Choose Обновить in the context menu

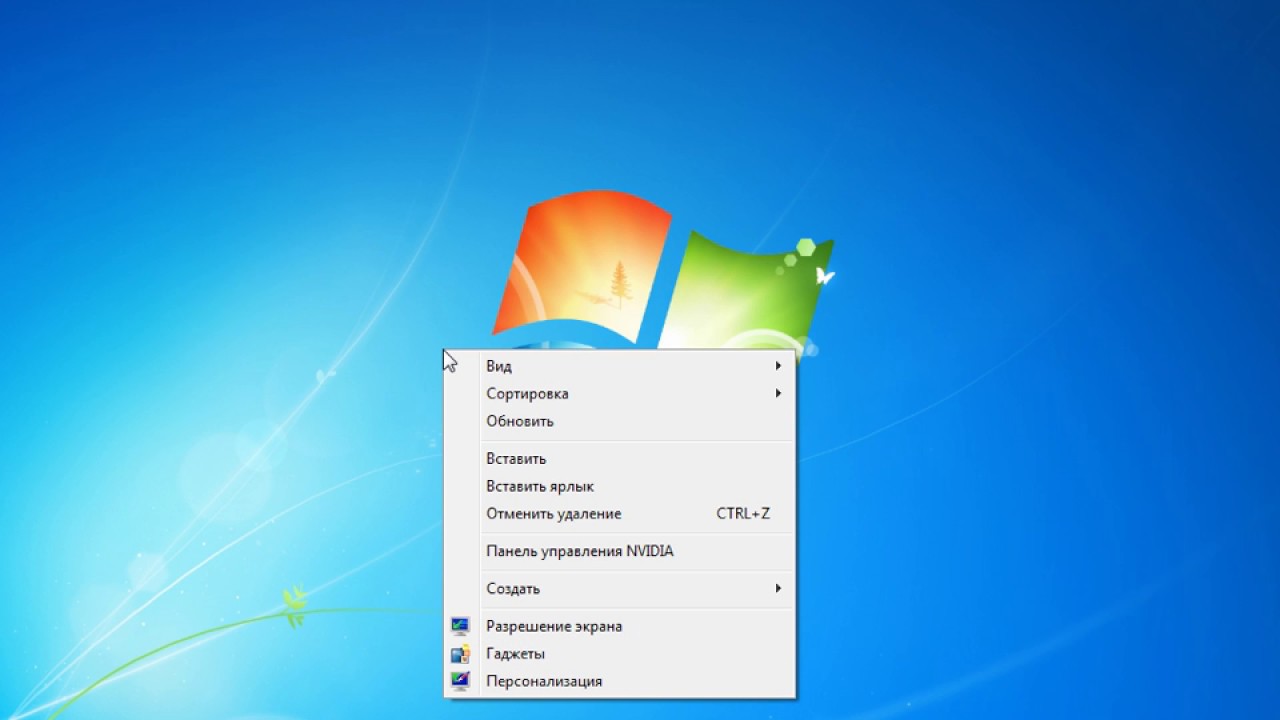point(619,421)
